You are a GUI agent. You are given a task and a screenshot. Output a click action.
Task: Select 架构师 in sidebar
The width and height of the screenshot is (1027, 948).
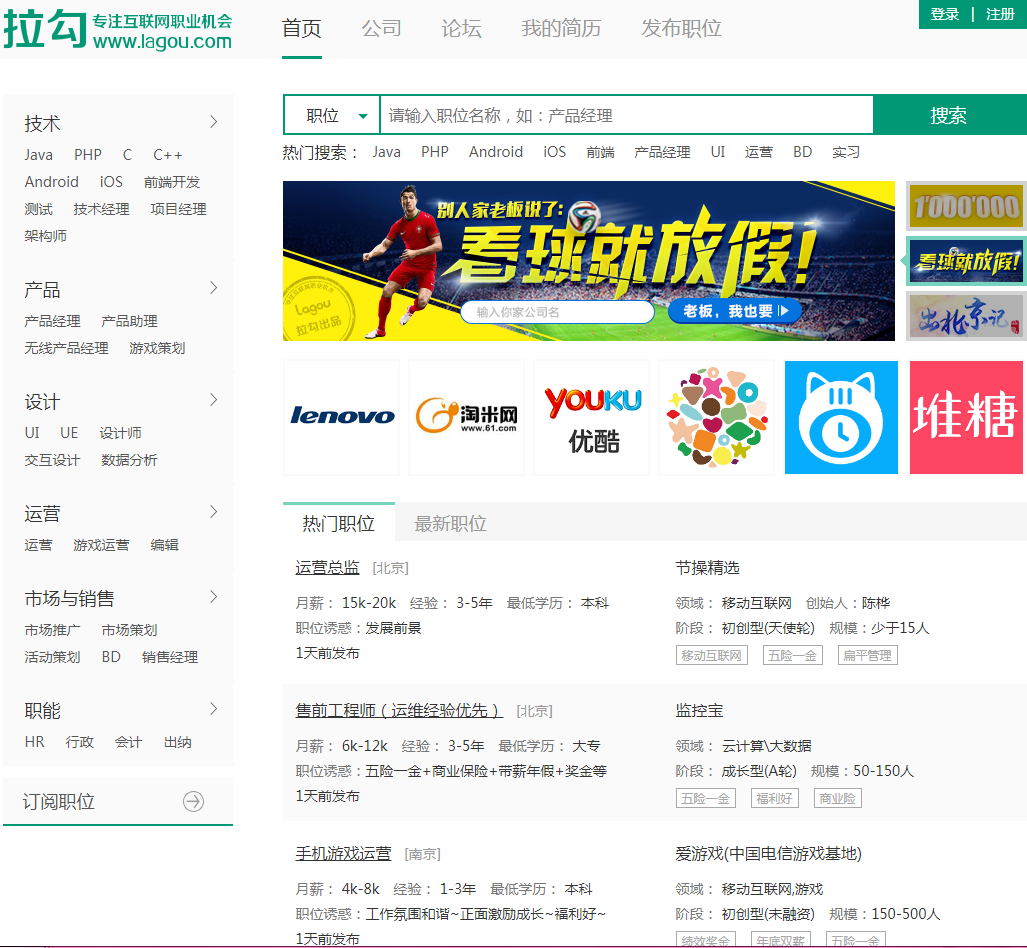[x=45, y=236]
